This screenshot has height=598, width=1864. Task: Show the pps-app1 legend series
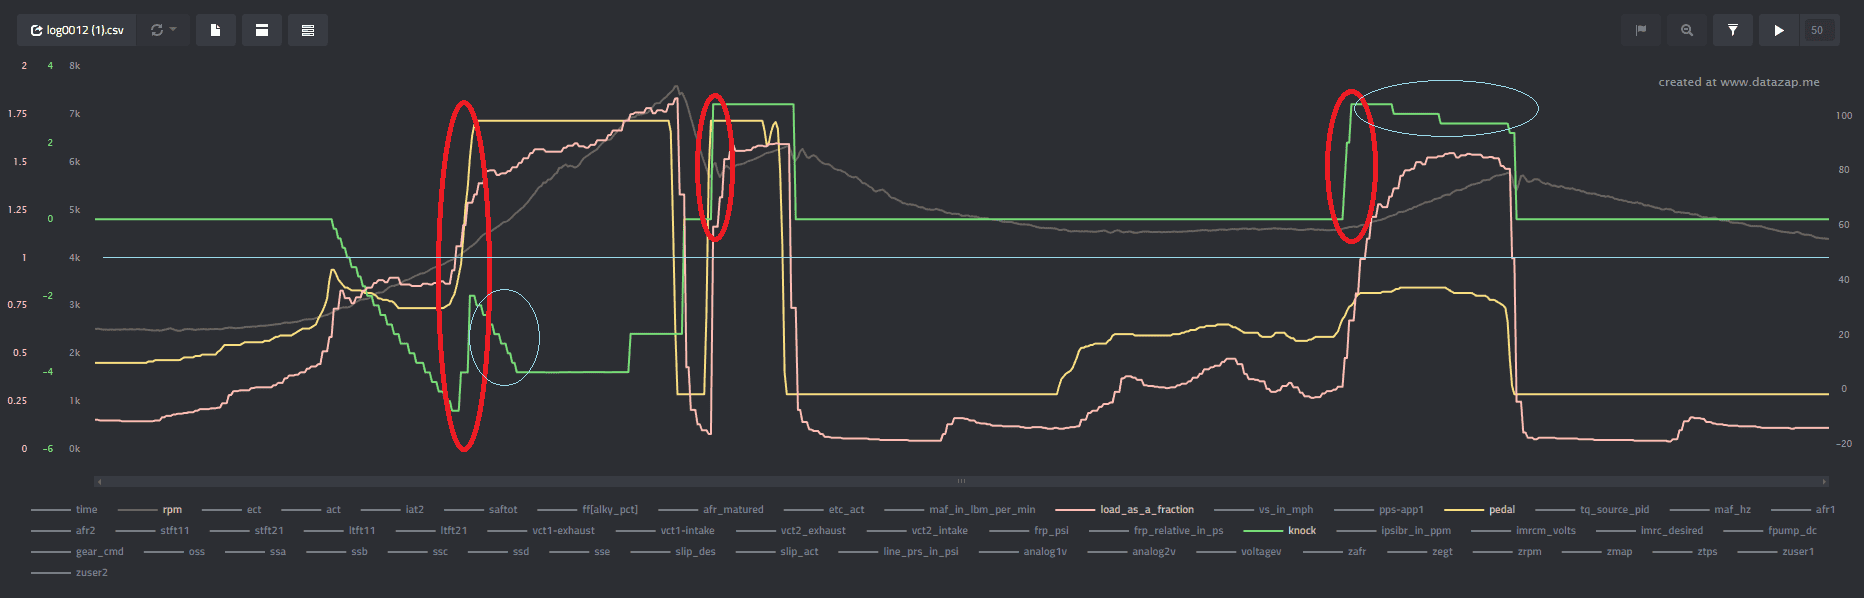(x=1379, y=510)
